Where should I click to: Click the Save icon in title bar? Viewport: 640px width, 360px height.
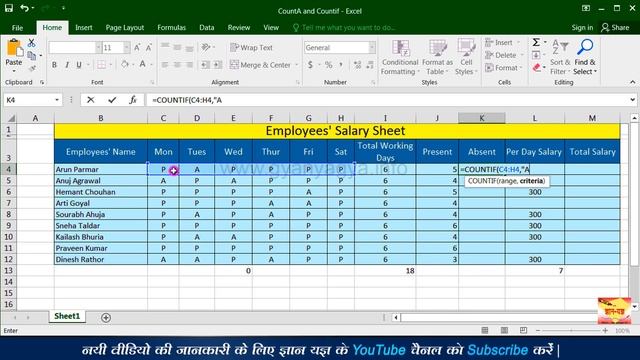[9, 8]
